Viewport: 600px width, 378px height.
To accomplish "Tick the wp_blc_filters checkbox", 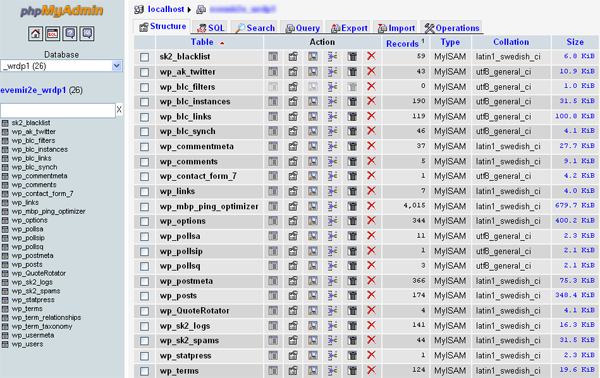I will tap(144, 87).
